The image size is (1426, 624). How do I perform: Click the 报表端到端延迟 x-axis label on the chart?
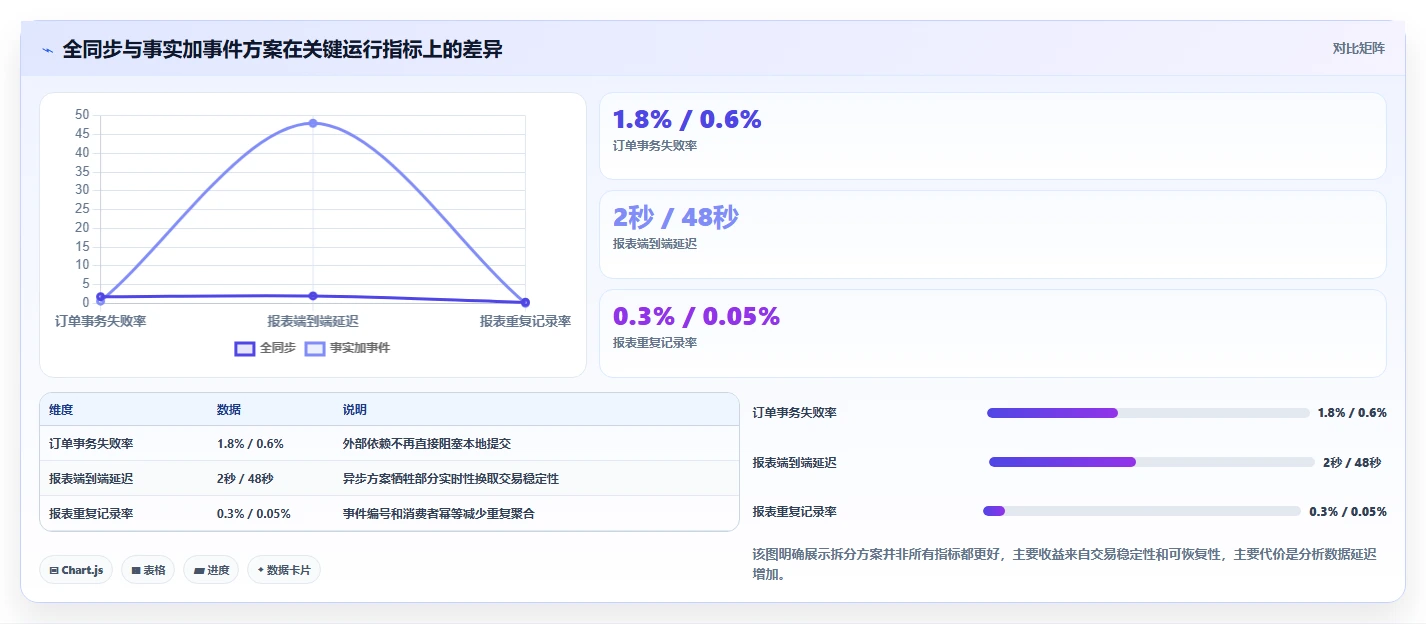[313, 321]
